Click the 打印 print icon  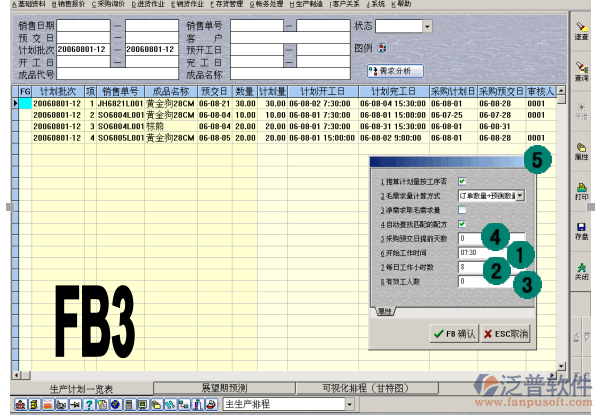(581, 188)
